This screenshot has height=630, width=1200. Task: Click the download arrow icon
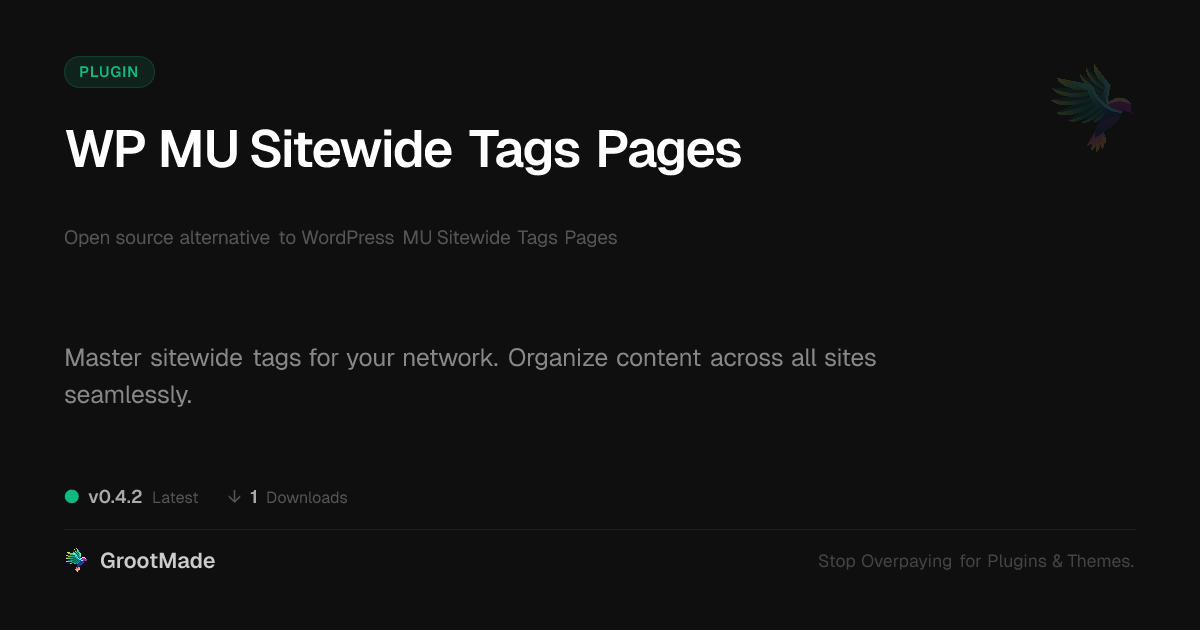[234, 497]
